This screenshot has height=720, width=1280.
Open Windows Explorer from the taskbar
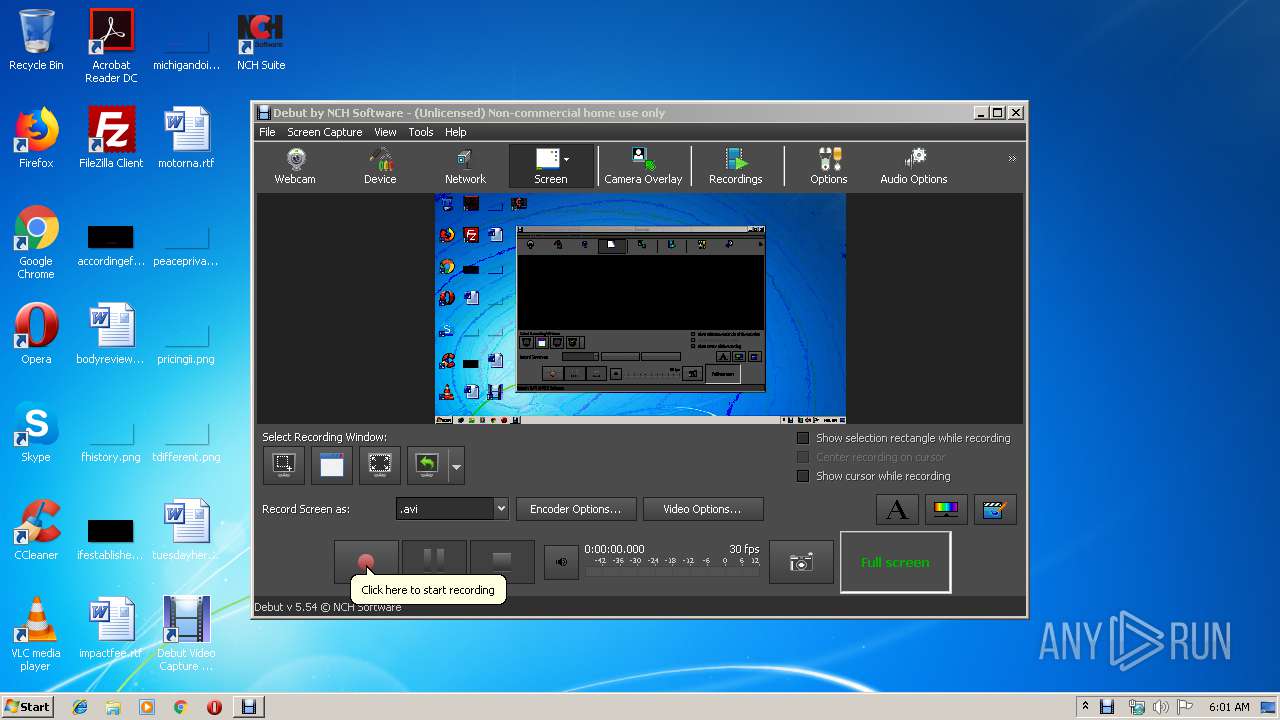[x=113, y=707]
